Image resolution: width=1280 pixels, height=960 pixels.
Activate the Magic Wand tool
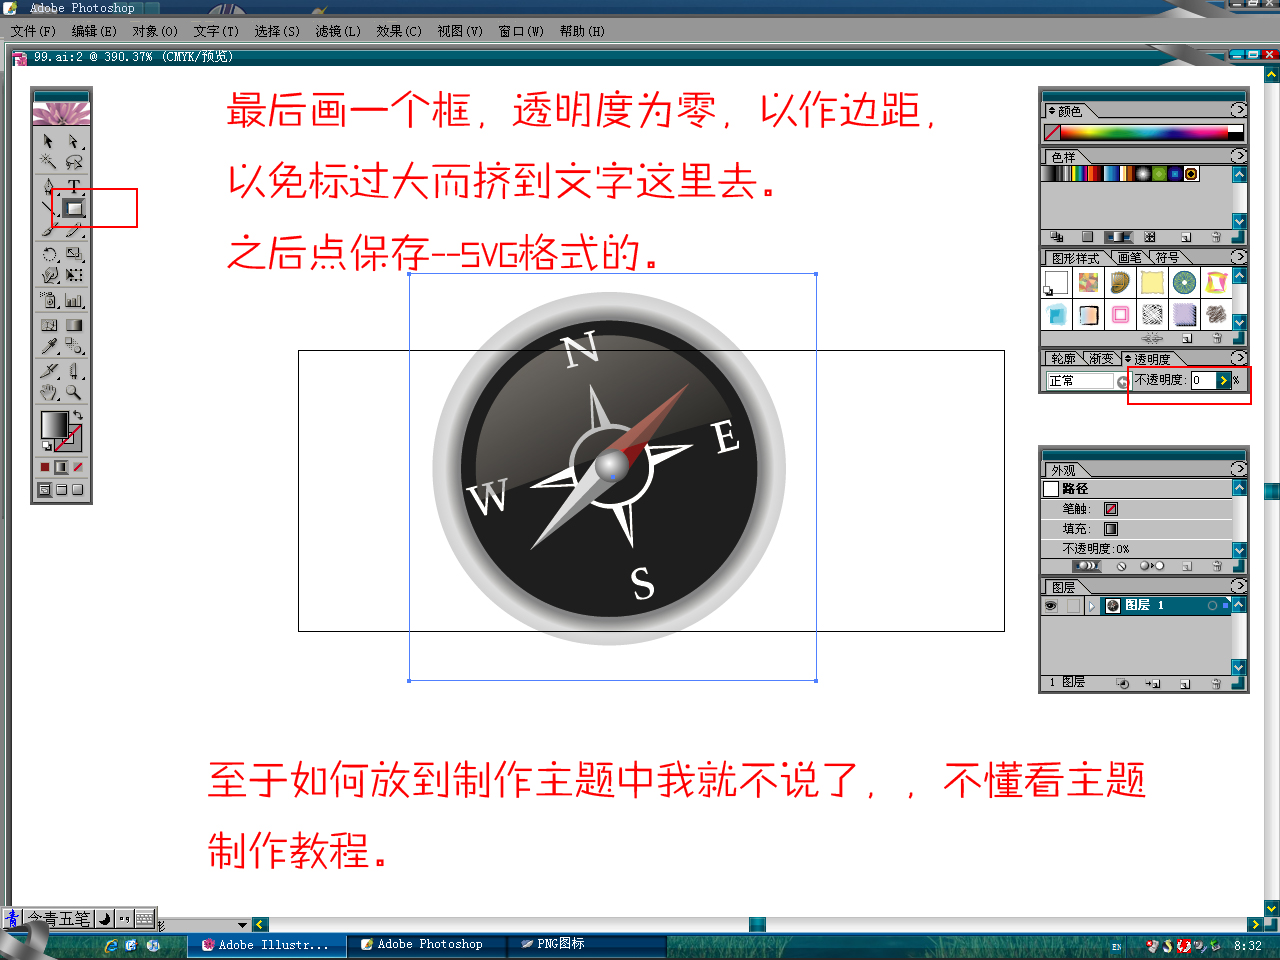coord(48,162)
